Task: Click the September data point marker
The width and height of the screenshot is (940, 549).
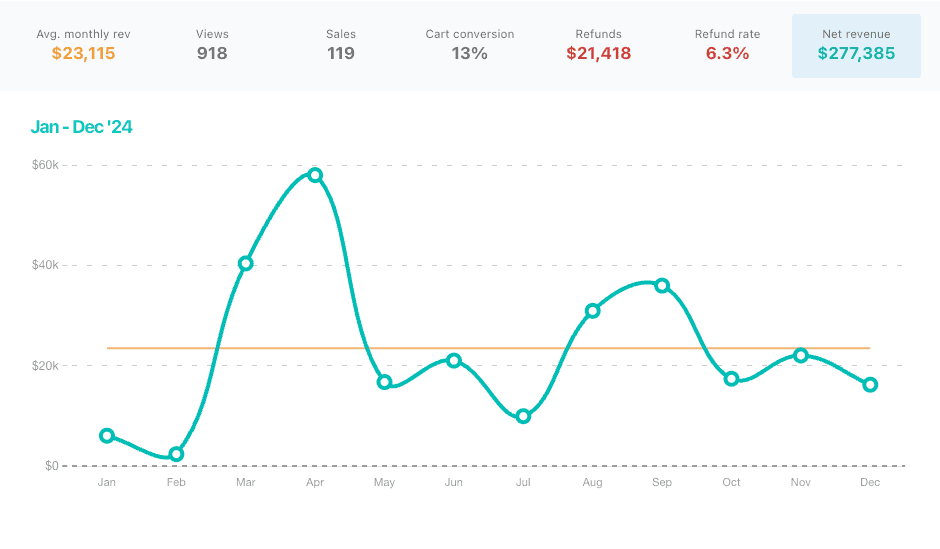Action: (662, 286)
